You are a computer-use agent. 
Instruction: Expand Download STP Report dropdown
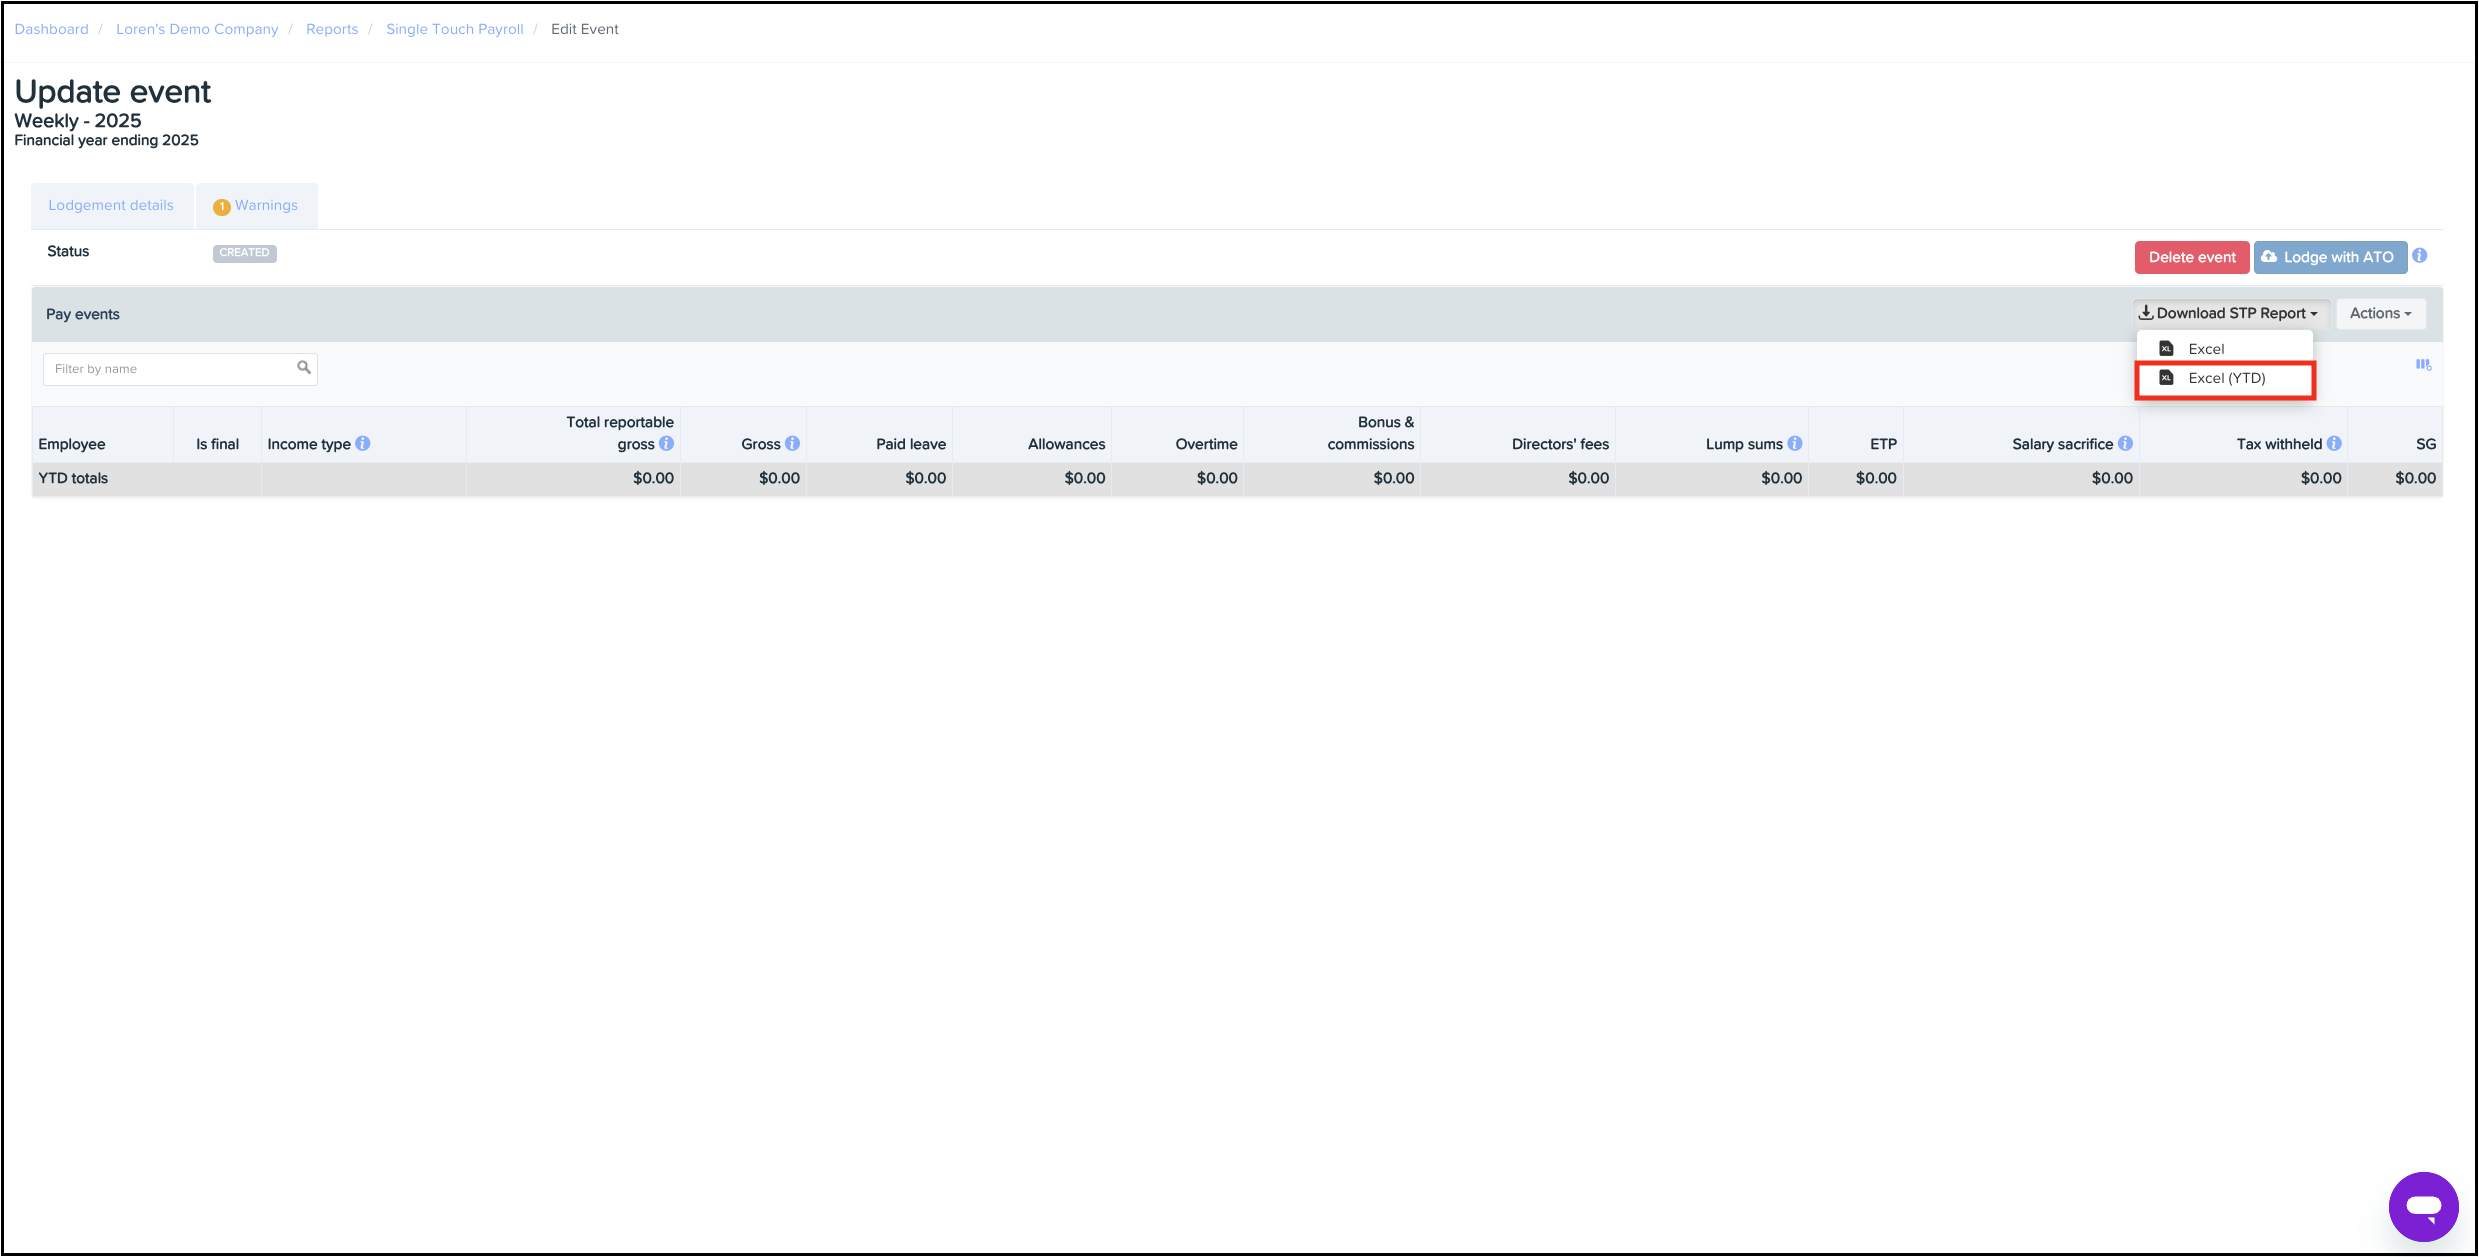2230,313
